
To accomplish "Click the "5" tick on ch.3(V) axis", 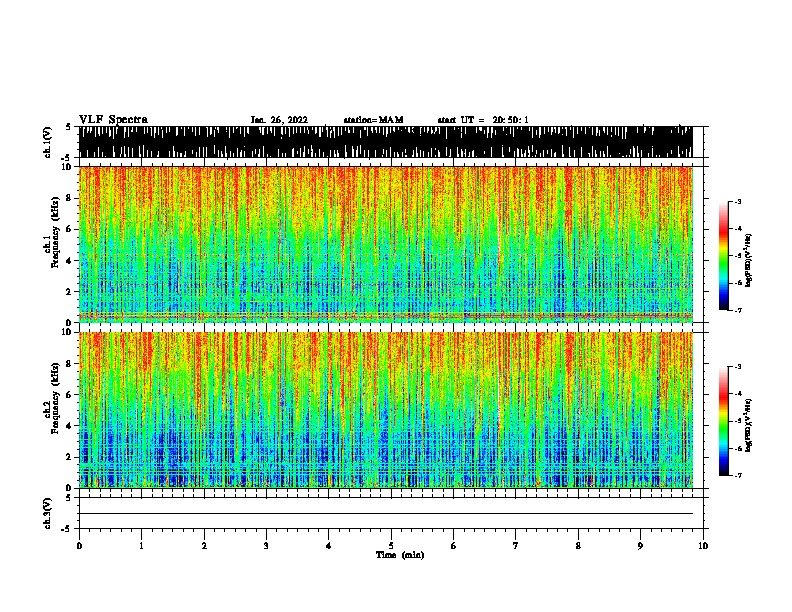I will pos(69,498).
